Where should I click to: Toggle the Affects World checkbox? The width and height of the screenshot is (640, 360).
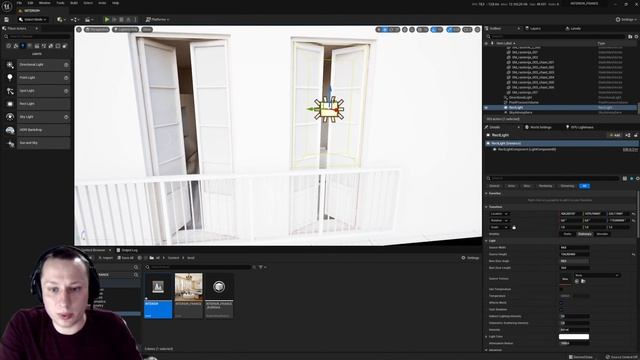[562, 302]
